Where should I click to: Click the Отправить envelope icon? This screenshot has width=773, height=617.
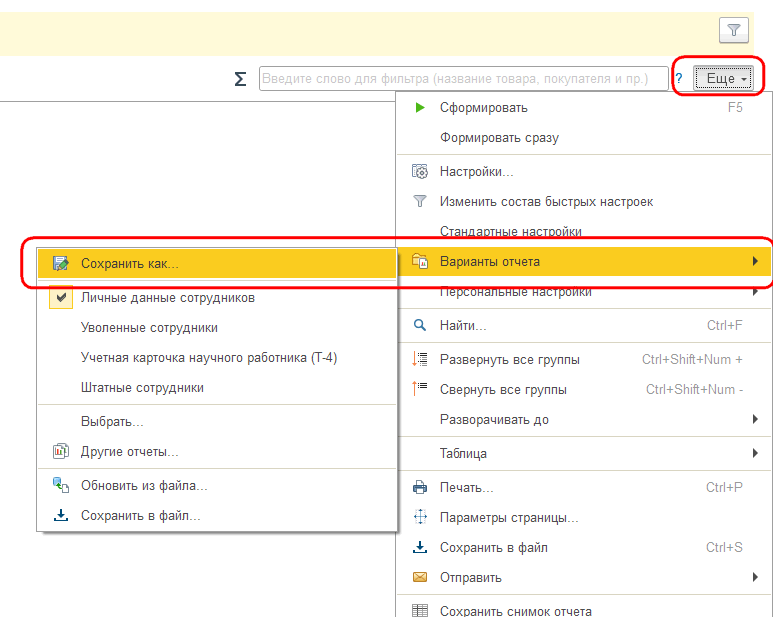(420, 577)
